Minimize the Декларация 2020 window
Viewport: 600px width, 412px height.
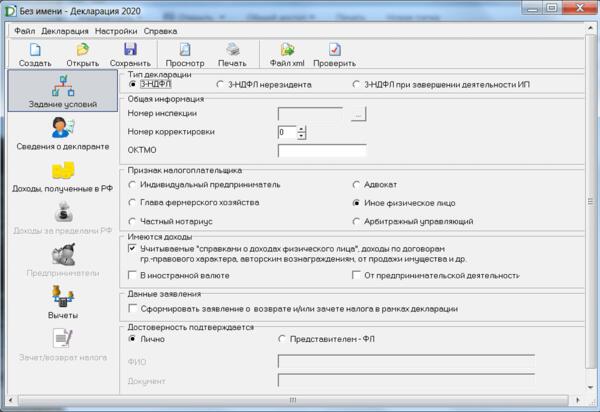click(x=532, y=8)
